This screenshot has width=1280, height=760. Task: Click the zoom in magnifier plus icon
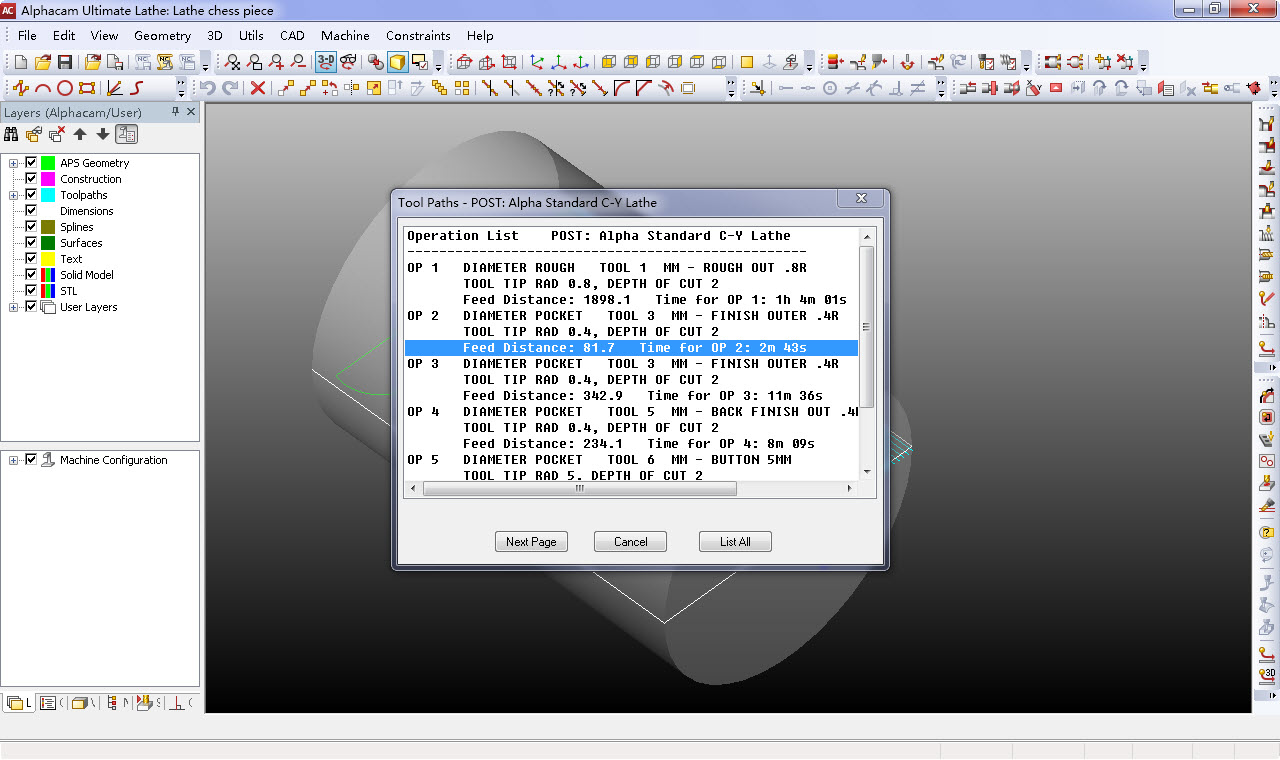point(276,62)
